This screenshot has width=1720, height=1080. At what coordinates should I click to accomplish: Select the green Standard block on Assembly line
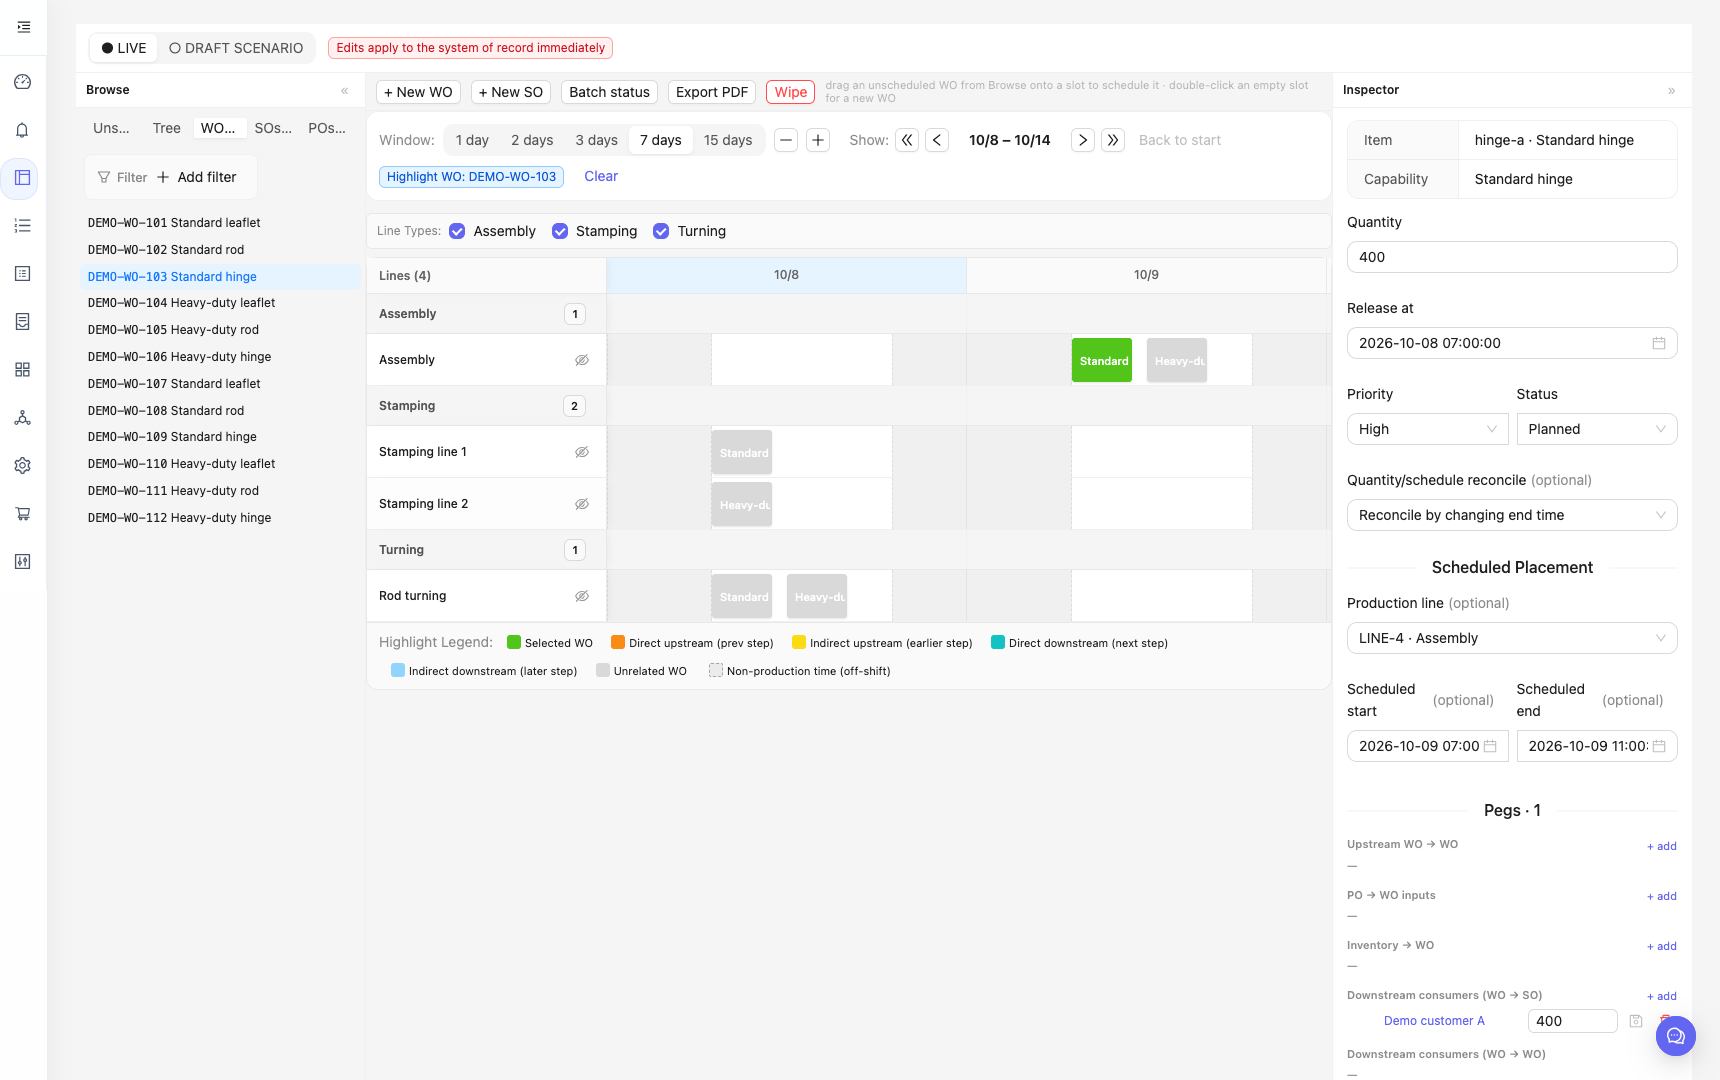click(1102, 360)
